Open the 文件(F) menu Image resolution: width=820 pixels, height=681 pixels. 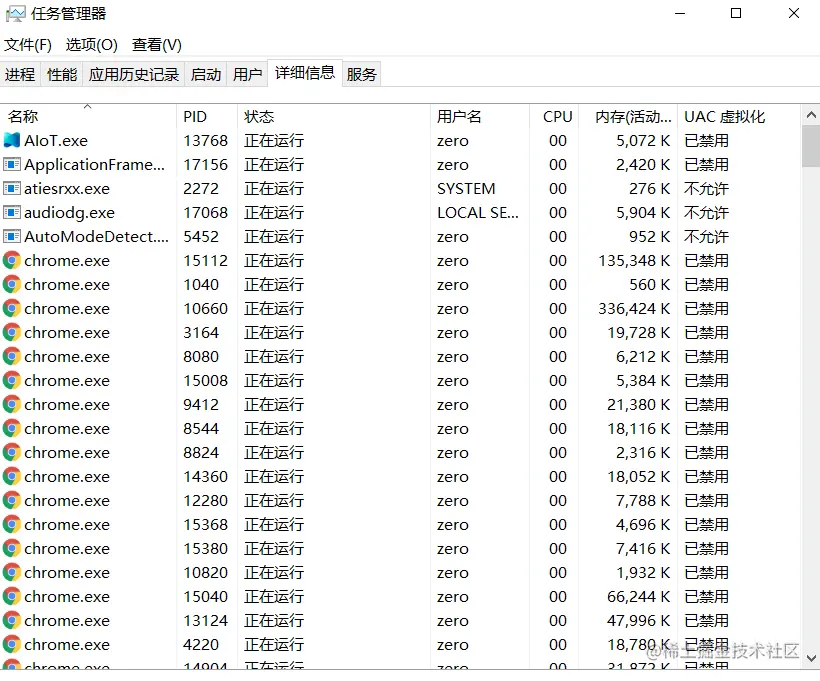click(x=28, y=45)
